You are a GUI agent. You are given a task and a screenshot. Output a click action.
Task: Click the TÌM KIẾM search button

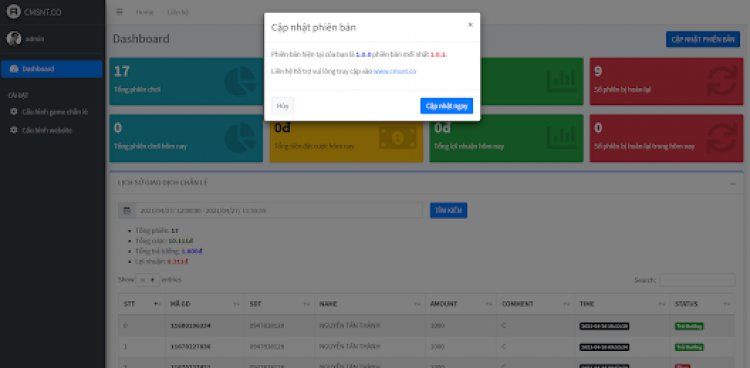click(448, 211)
